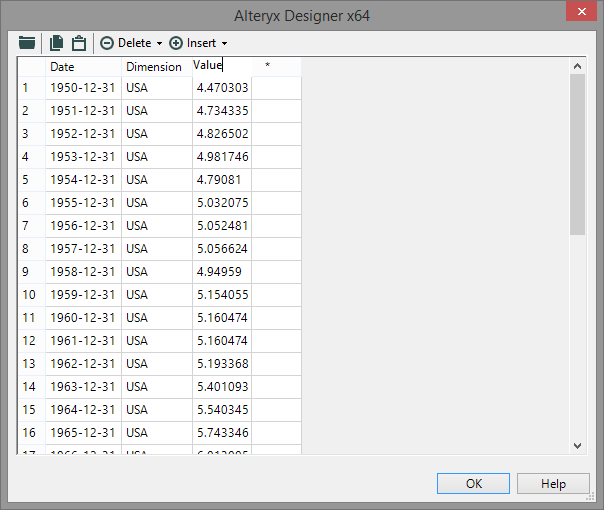Click the asterisk new column header
This screenshot has width=604, height=510.
pos(267,67)
